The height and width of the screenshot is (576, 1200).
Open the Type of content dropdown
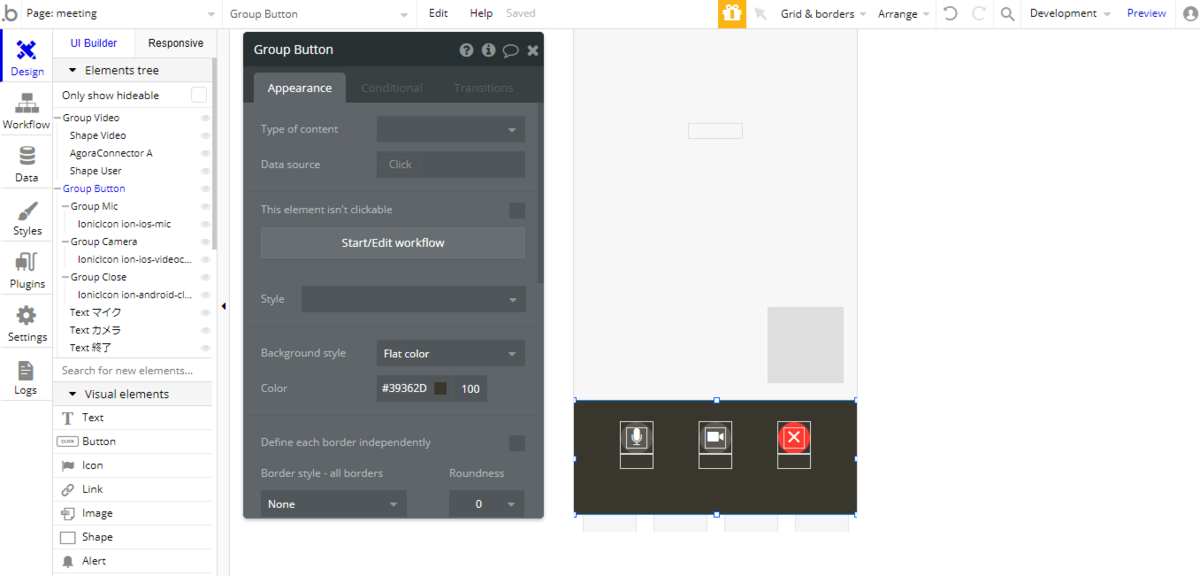click(451, 129)
